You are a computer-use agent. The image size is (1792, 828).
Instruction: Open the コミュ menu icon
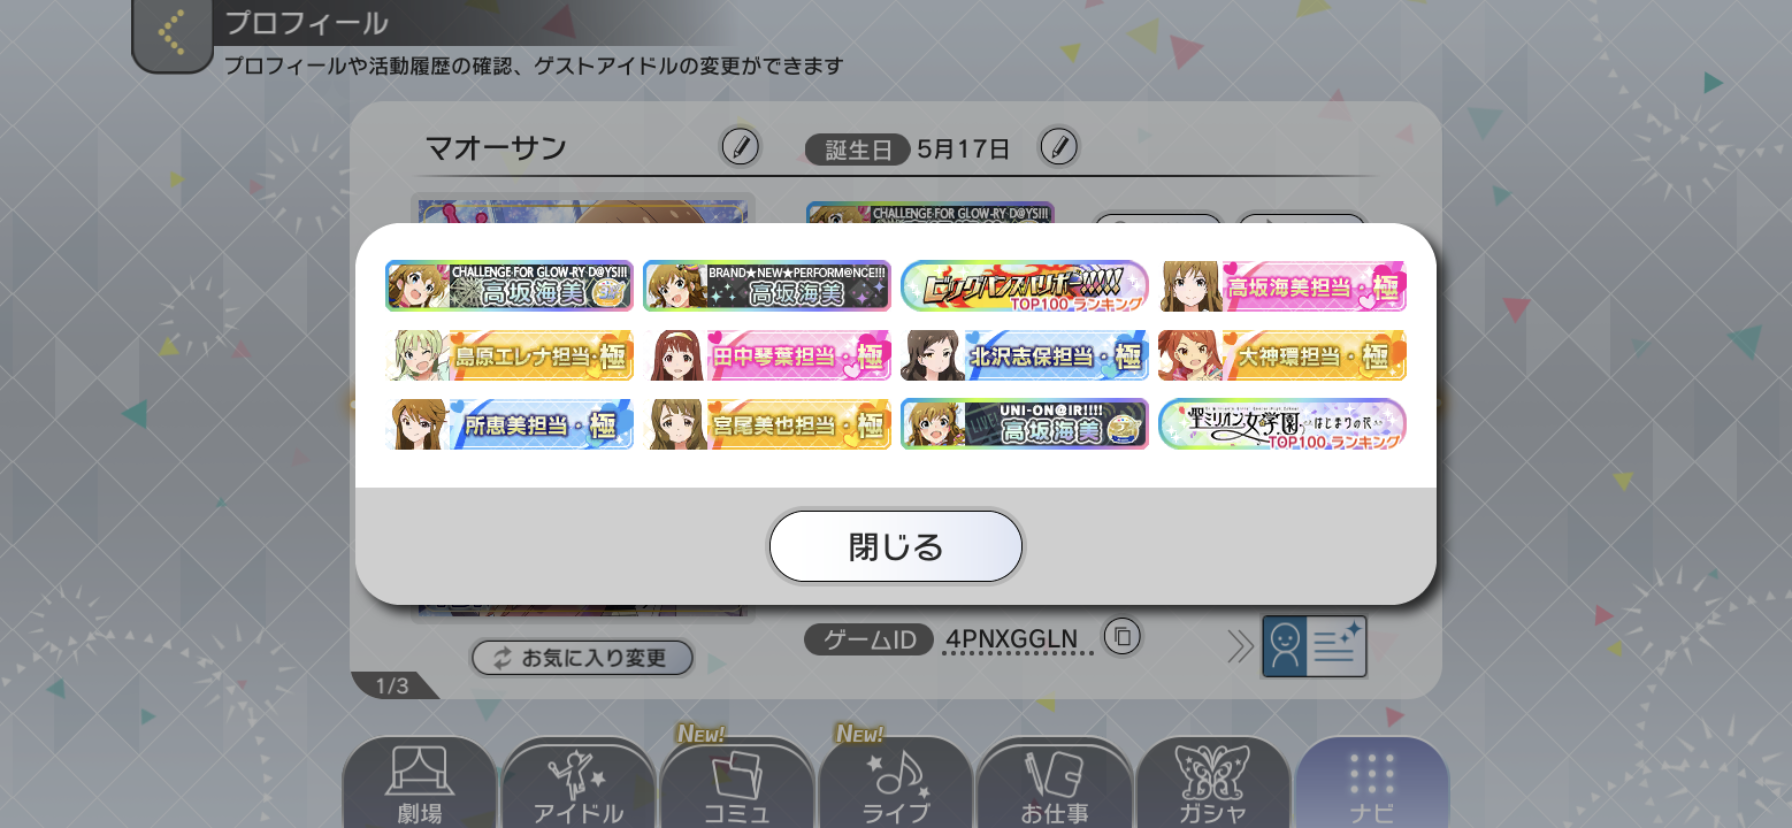(x=737, y=785)
